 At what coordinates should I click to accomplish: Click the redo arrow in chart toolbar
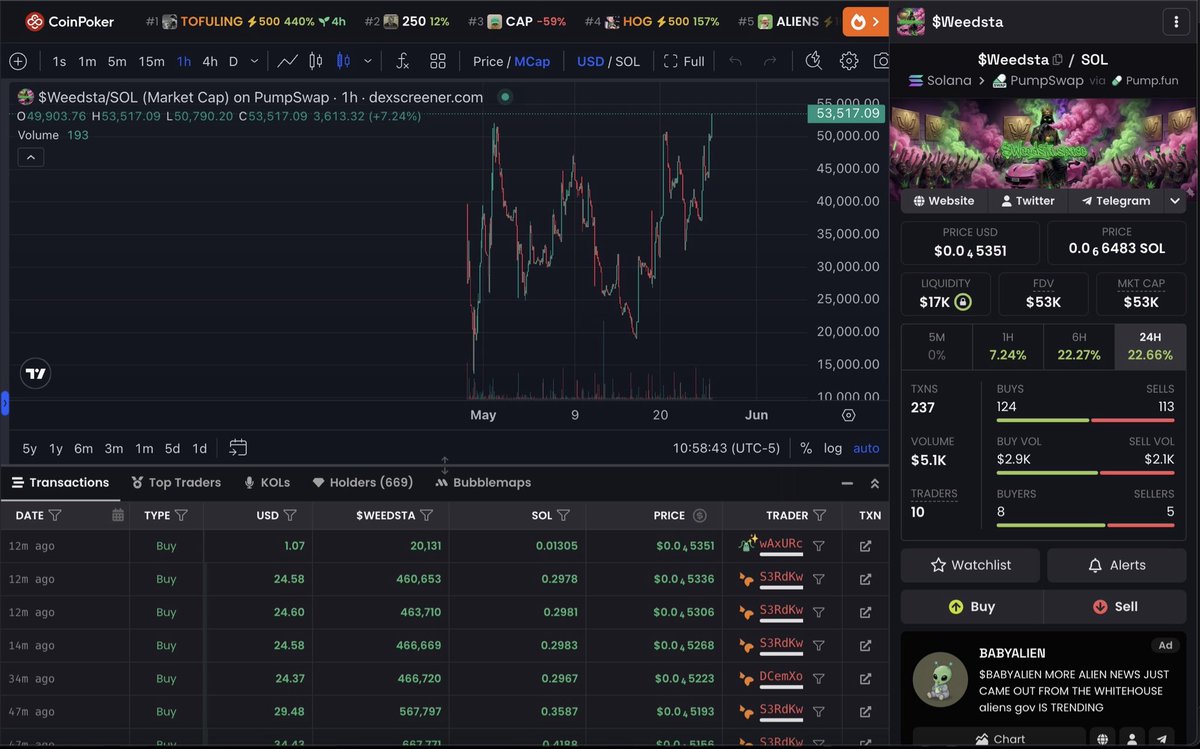(771, 61)
